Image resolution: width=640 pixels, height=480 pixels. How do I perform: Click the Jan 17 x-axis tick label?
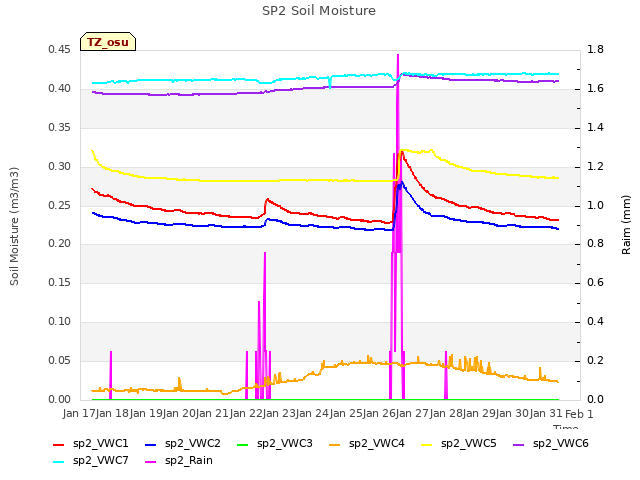[79, 414]
